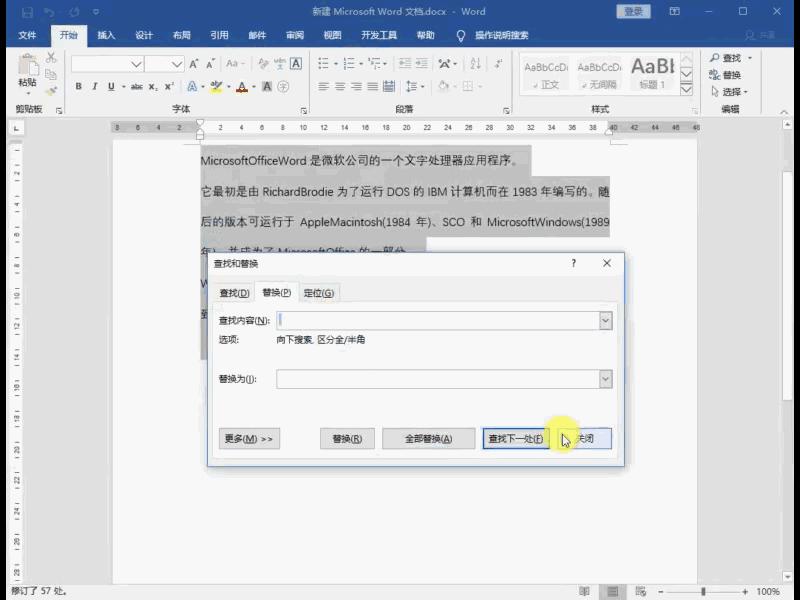Click the Strikethrough icon

point(137,85)
